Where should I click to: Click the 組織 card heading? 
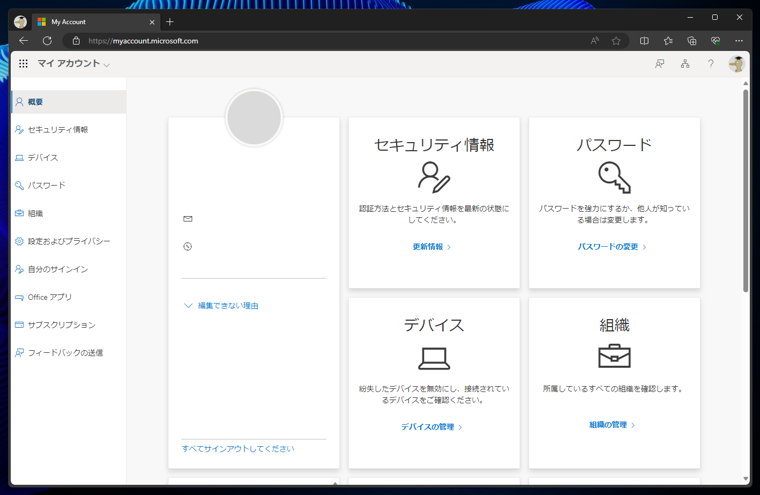coord(614,325)
